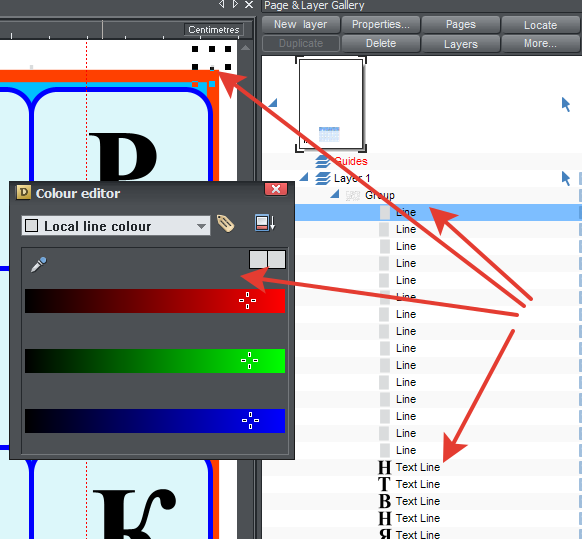582x539 pixels.
Task: Collapse the page entry triangle
Action: 273,103
